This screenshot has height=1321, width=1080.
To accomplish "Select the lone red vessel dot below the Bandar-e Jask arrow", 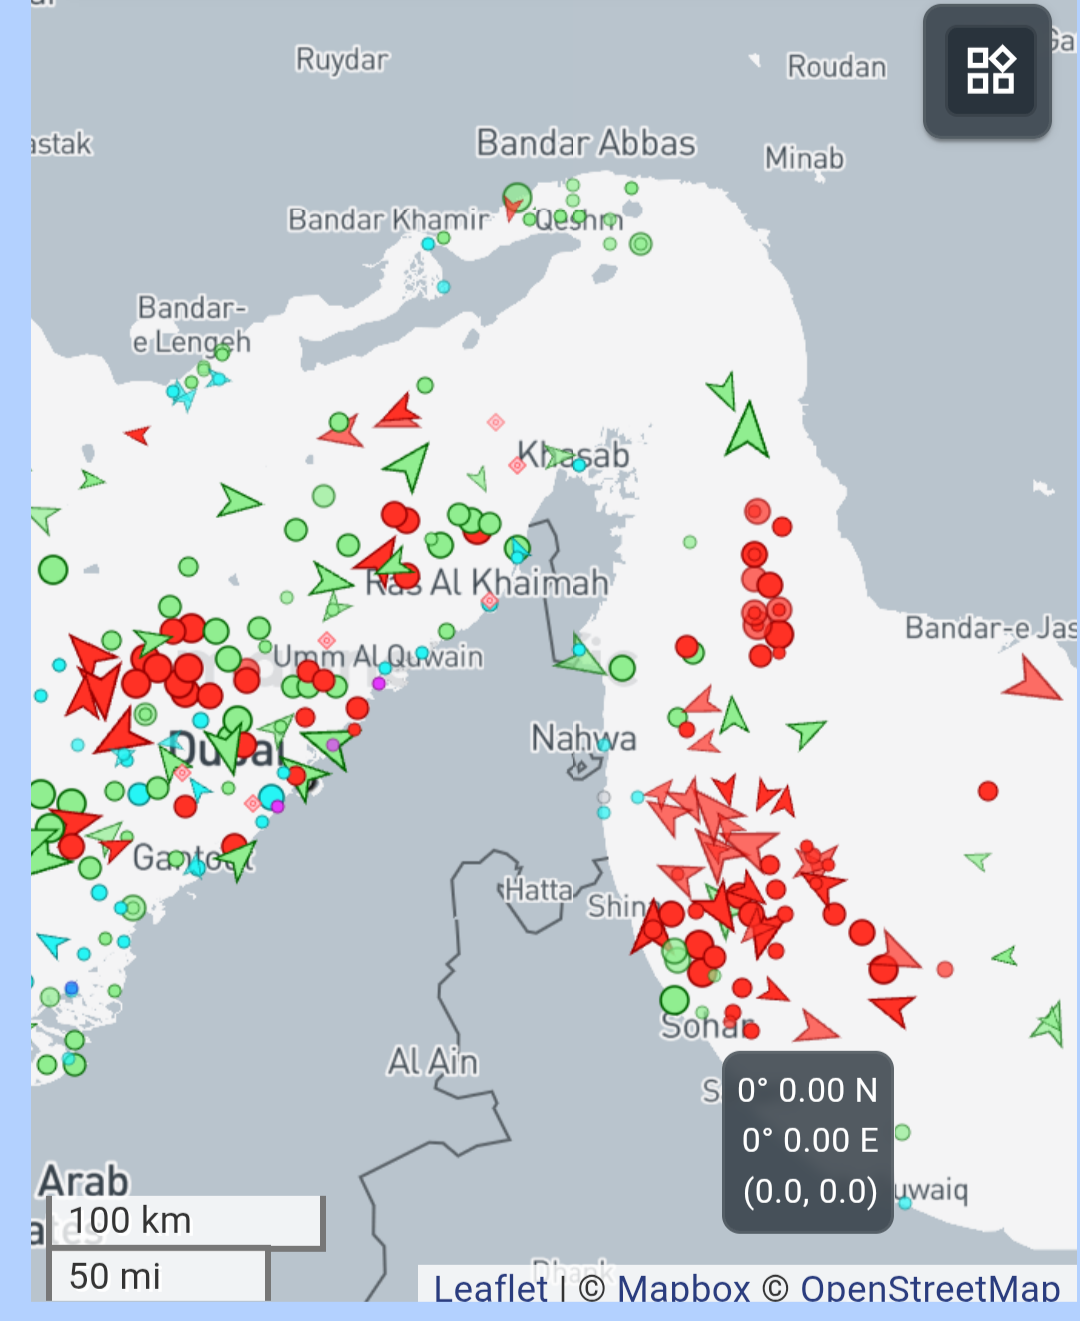I will point(988,791).
